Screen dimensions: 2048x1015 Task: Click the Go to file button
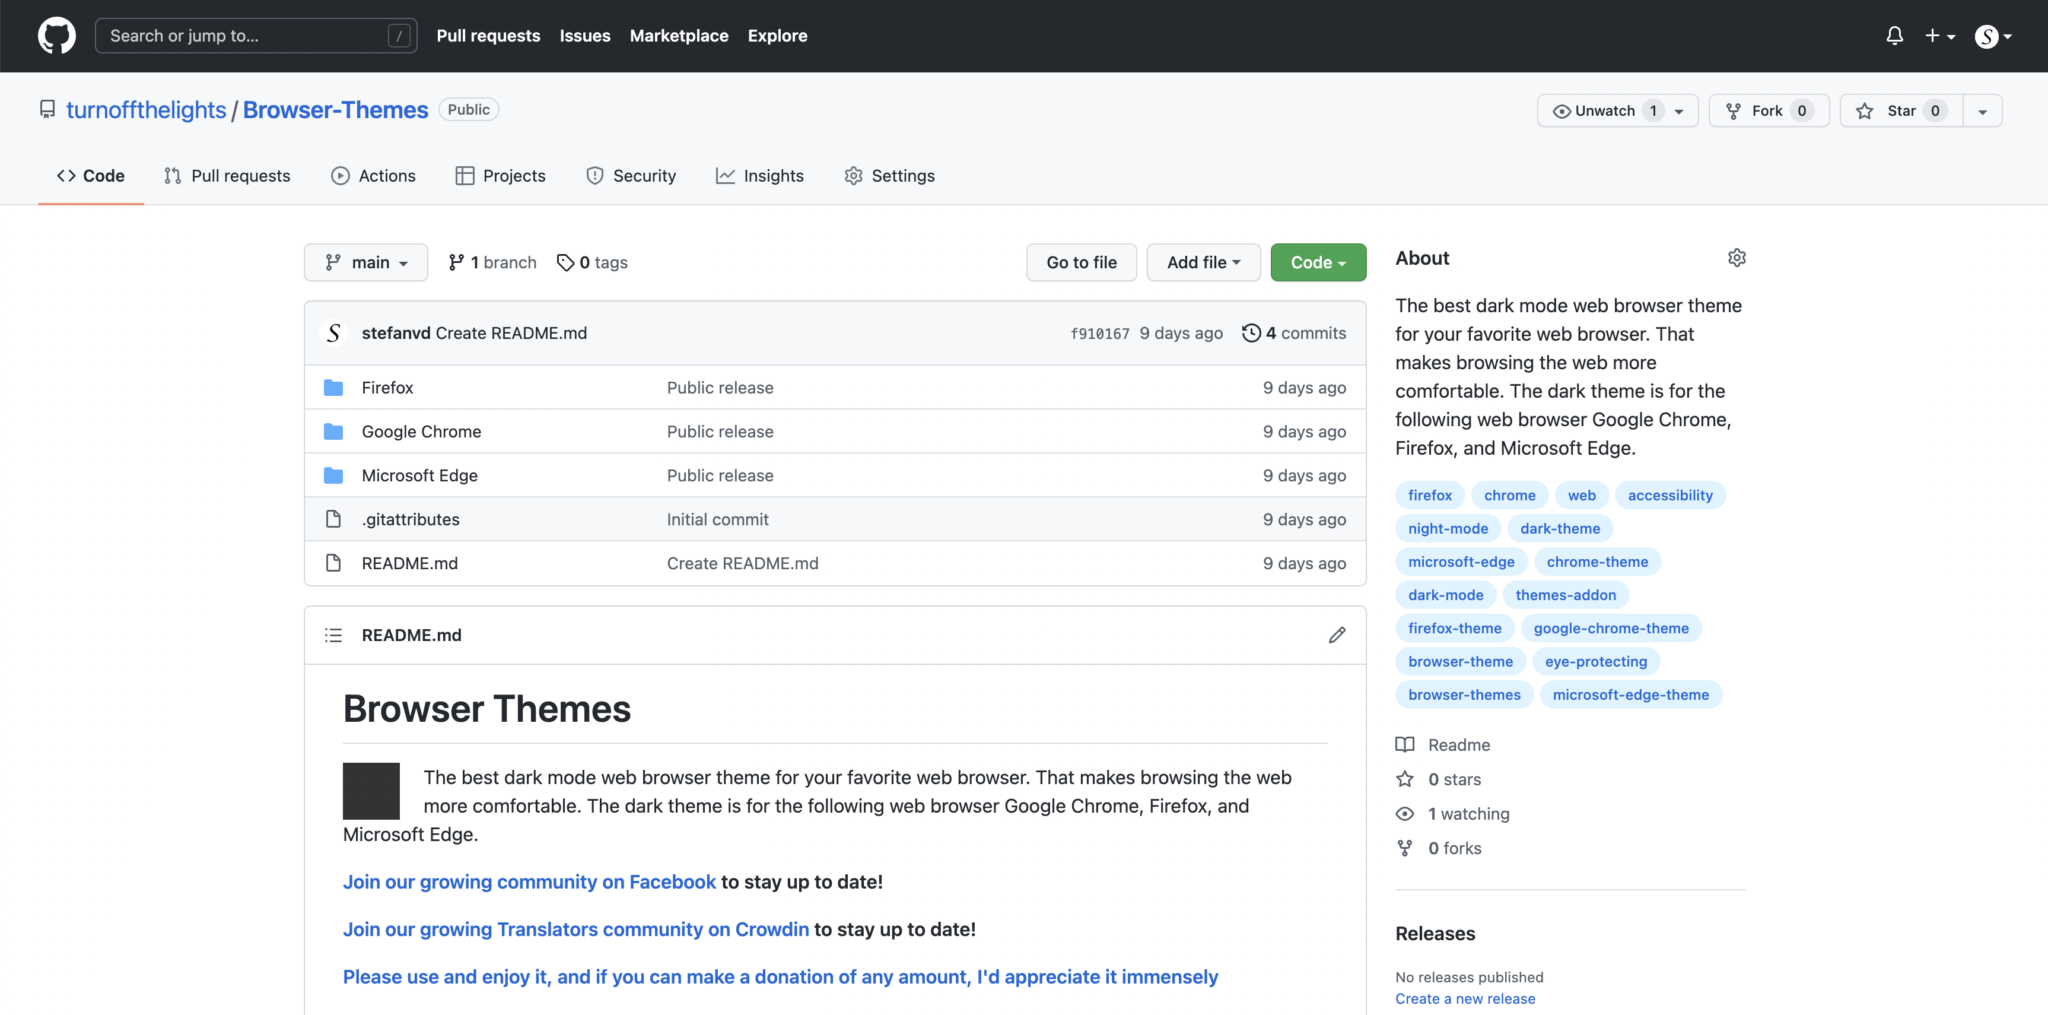tap(1081, 262)
